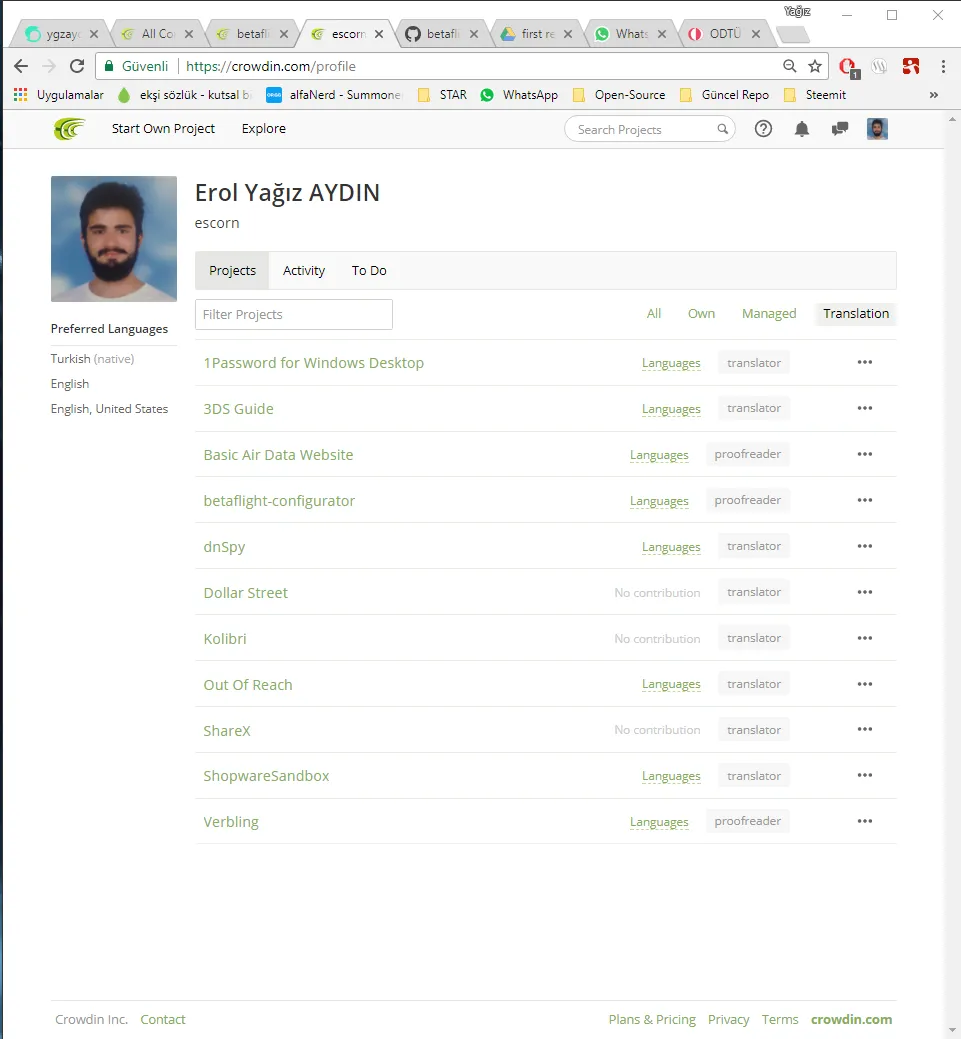Open the notifications bell icon
The image size is (961, 1039).
802,129
